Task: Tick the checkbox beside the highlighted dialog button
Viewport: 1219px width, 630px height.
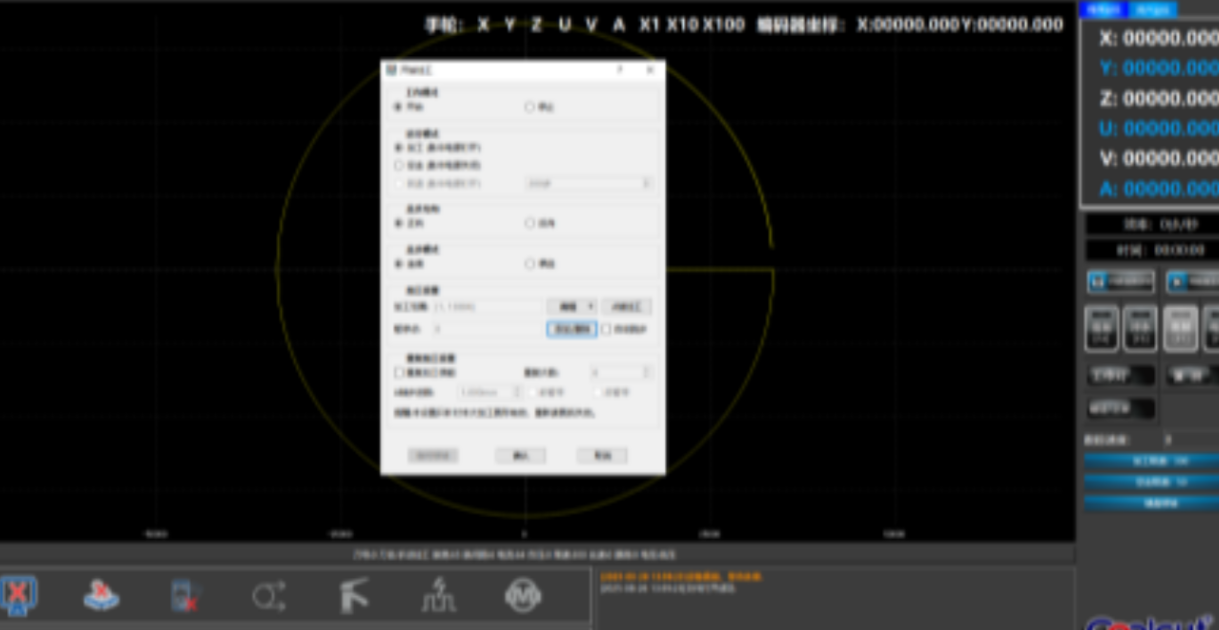Action: pos(607,329)
